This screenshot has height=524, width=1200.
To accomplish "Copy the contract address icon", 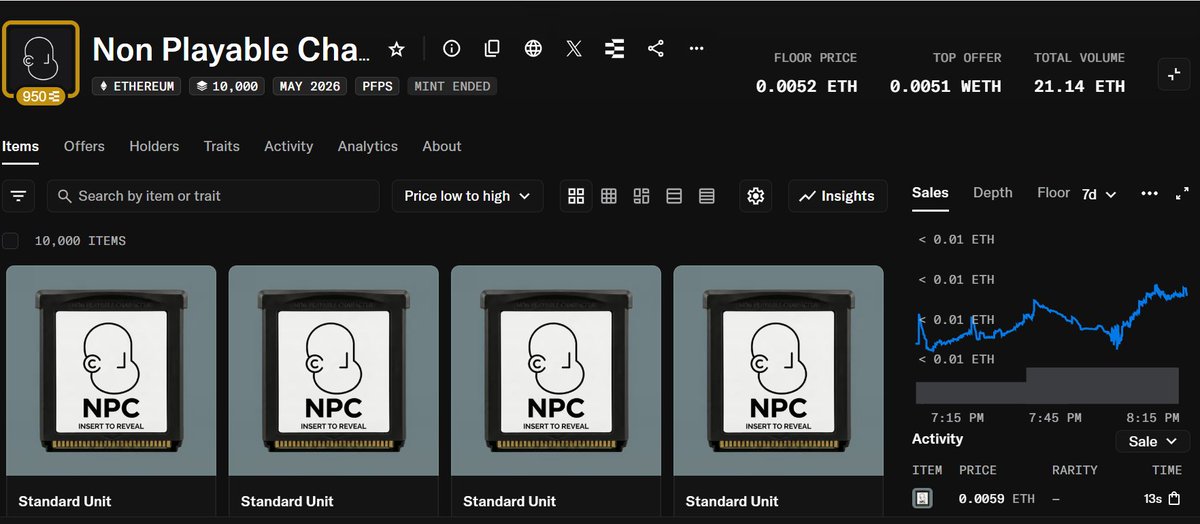I will coord(492,48).
